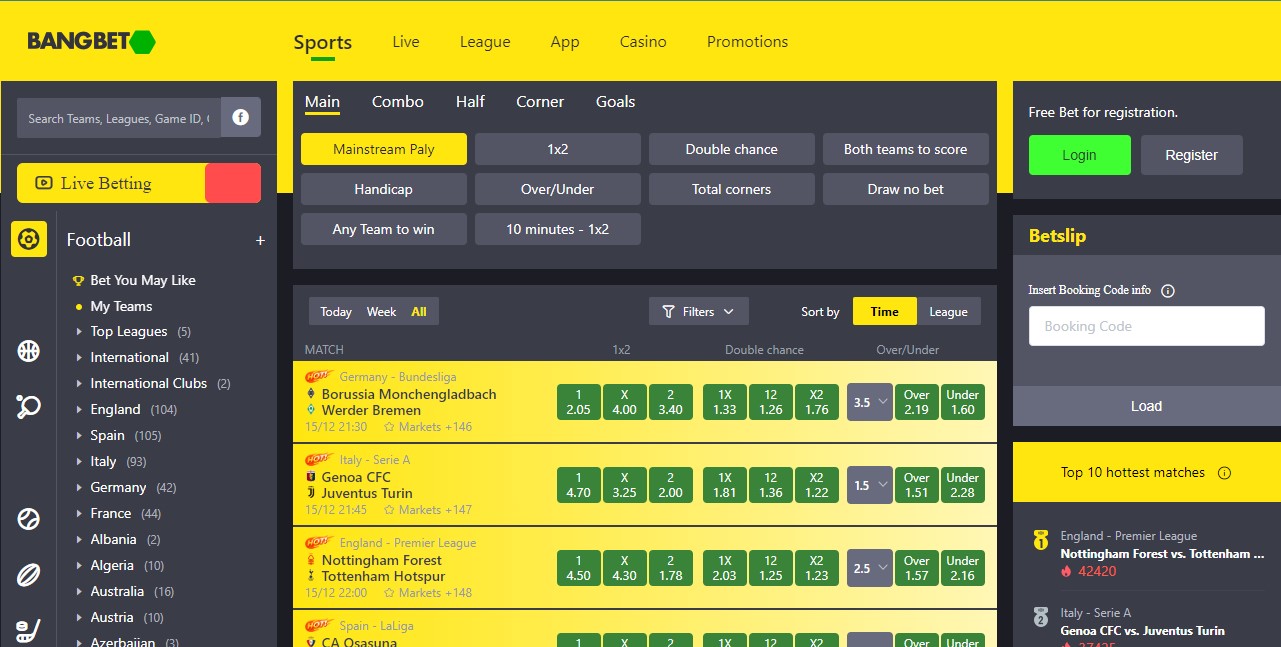Pick Over 1.57 for Nottingham Forest match
Viewport: 1281px width, 647px height.
(916, 568)
